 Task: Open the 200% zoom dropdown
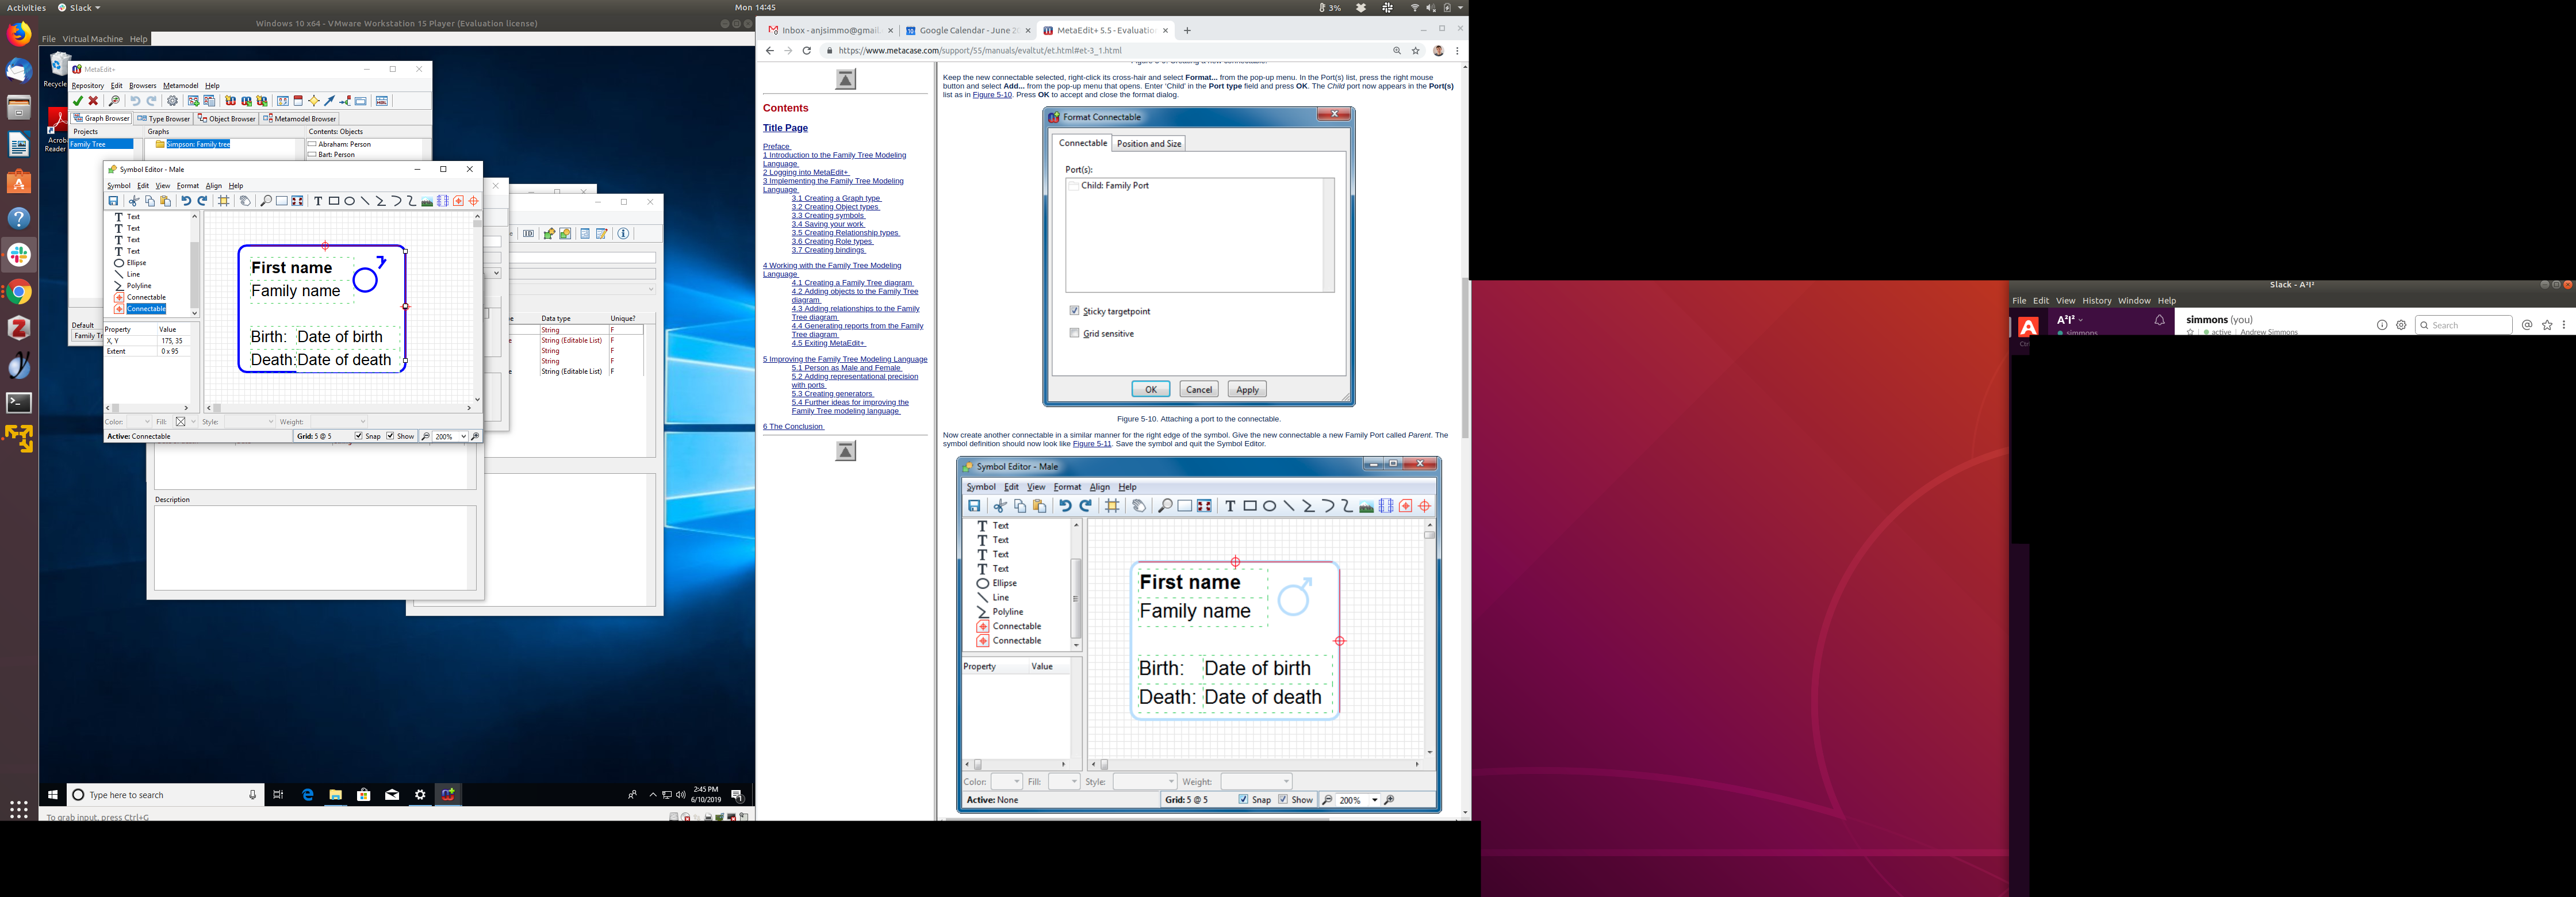pos(463,436)
